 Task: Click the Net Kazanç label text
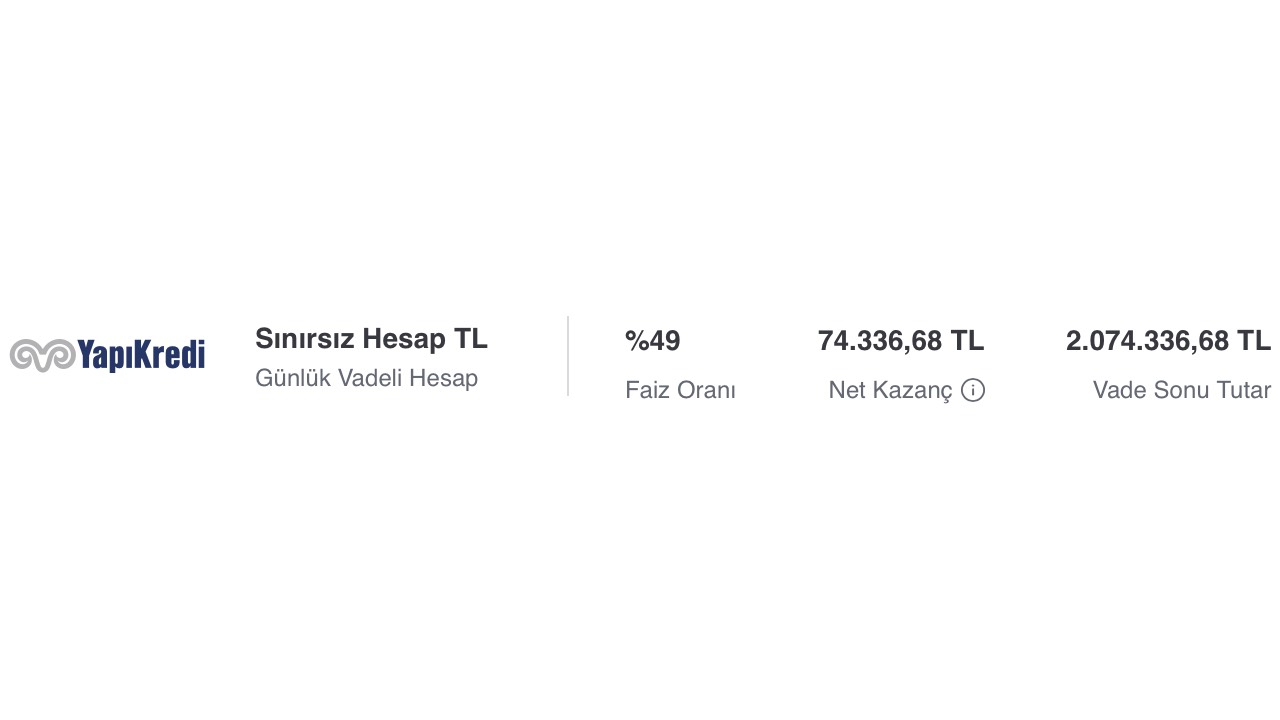890,390
